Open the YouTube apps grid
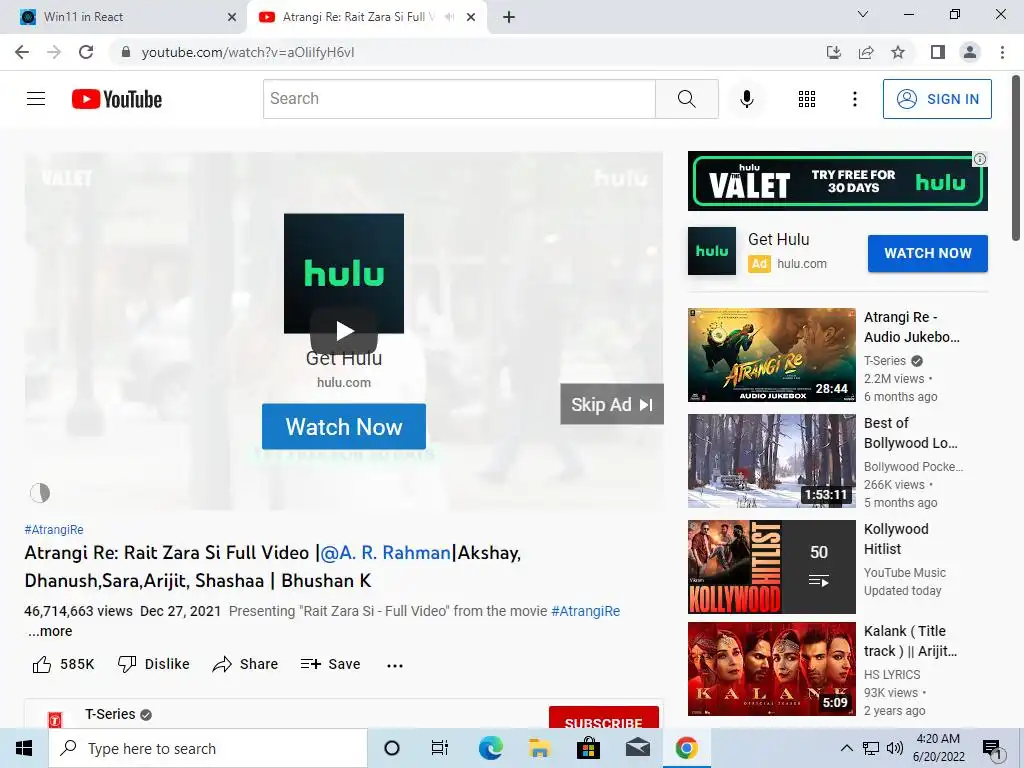Screen dimensions: 1024x768 pos(807,99)
